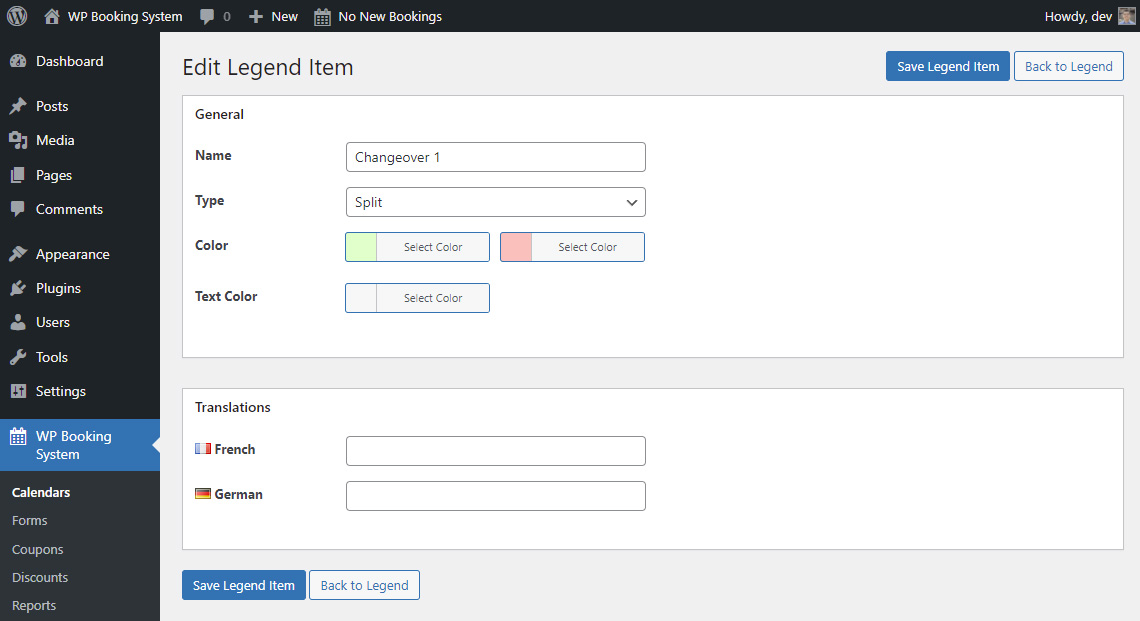The height and width of the screenshot is (621, 1140).
Task: Click the Media icon in sidebar
Action: coord(18,140)
